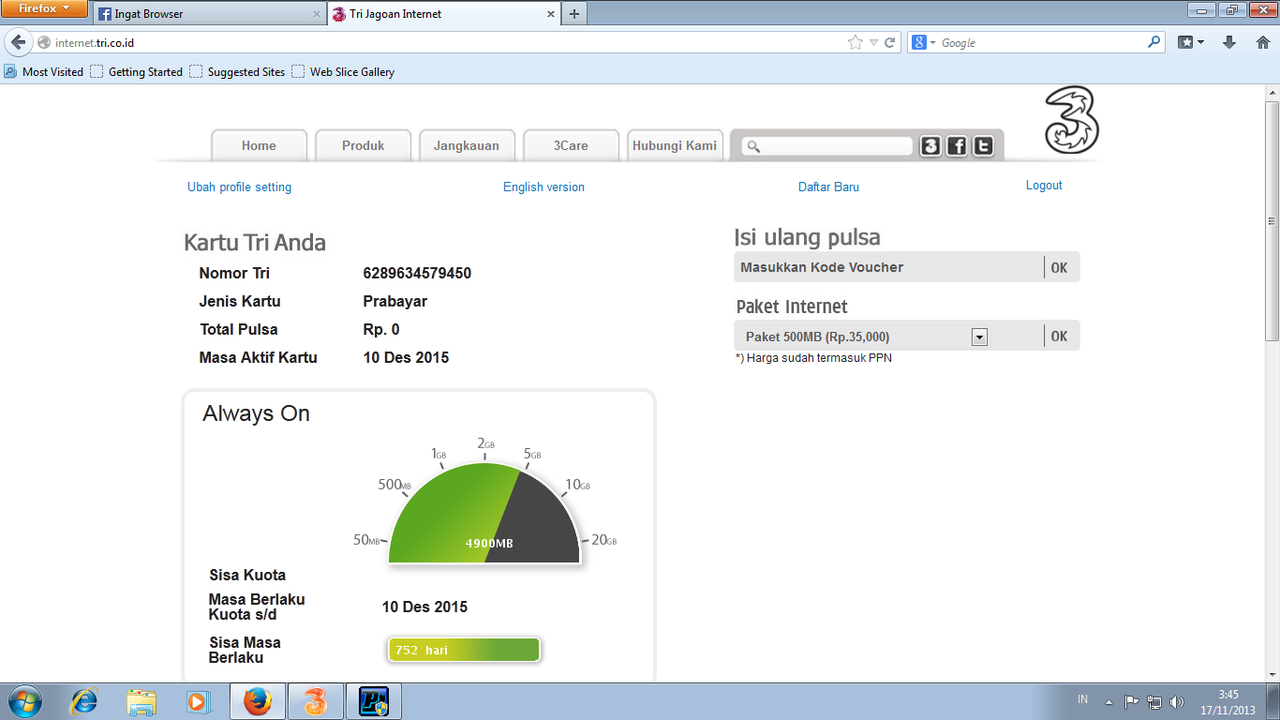1280x720 pixels.
Task: Click the Twitter icon beside the search box
Action: point(982,145)
